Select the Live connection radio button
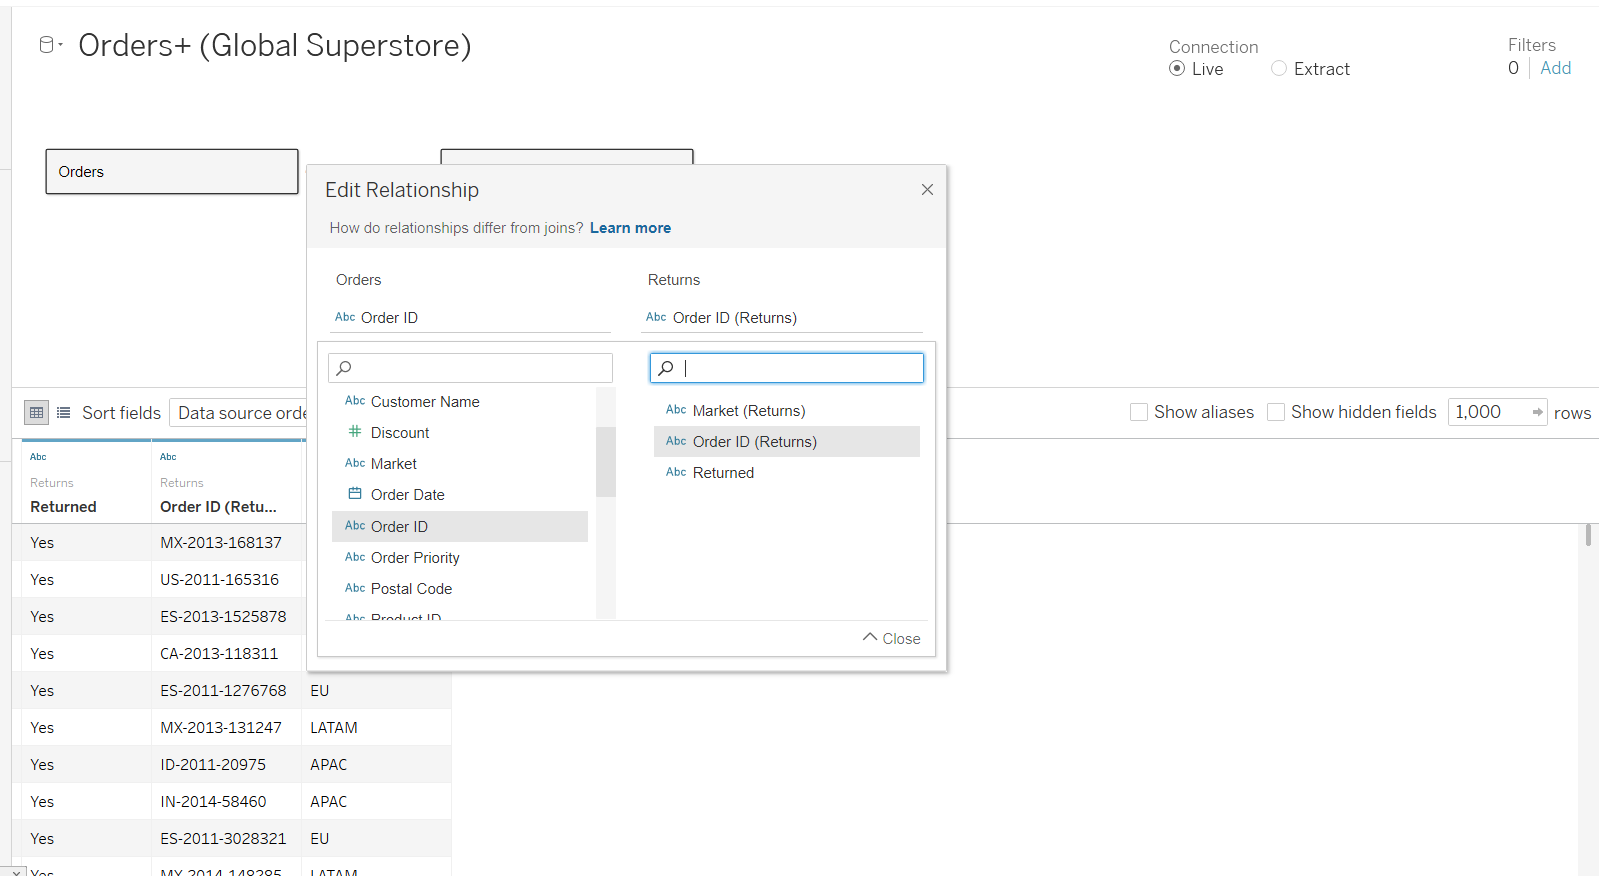Image resolution: width=1599 pixels, height=876 pixels. pos(1177,69)
